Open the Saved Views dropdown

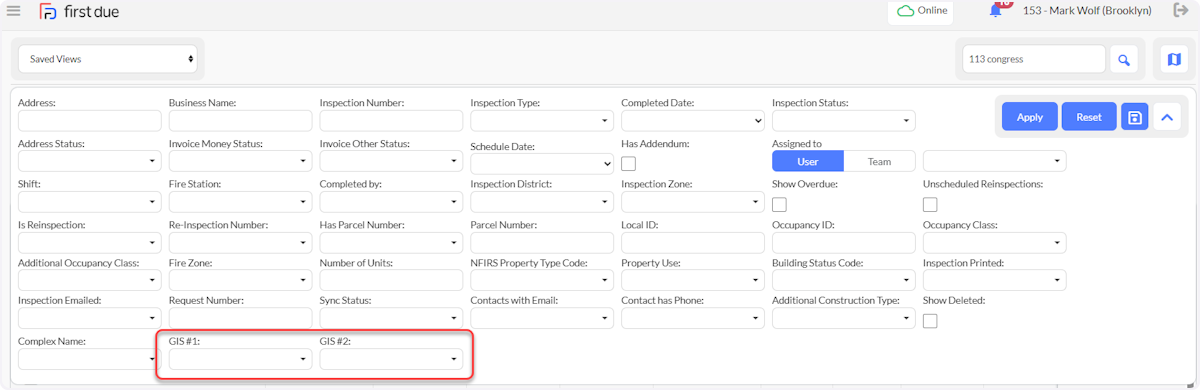(x=107, y=59)
